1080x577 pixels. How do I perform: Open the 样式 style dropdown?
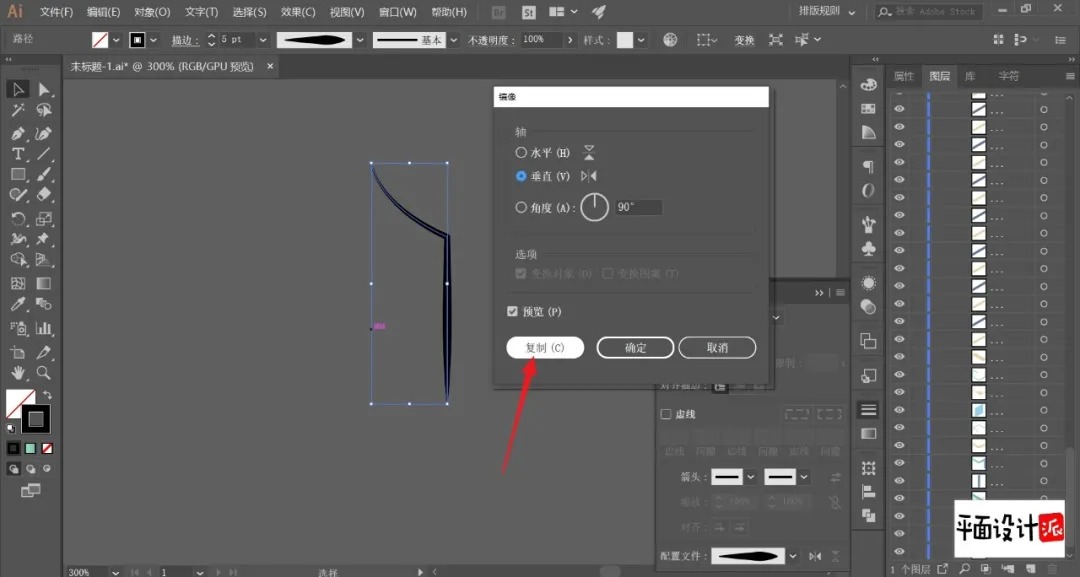click(641, 40)
